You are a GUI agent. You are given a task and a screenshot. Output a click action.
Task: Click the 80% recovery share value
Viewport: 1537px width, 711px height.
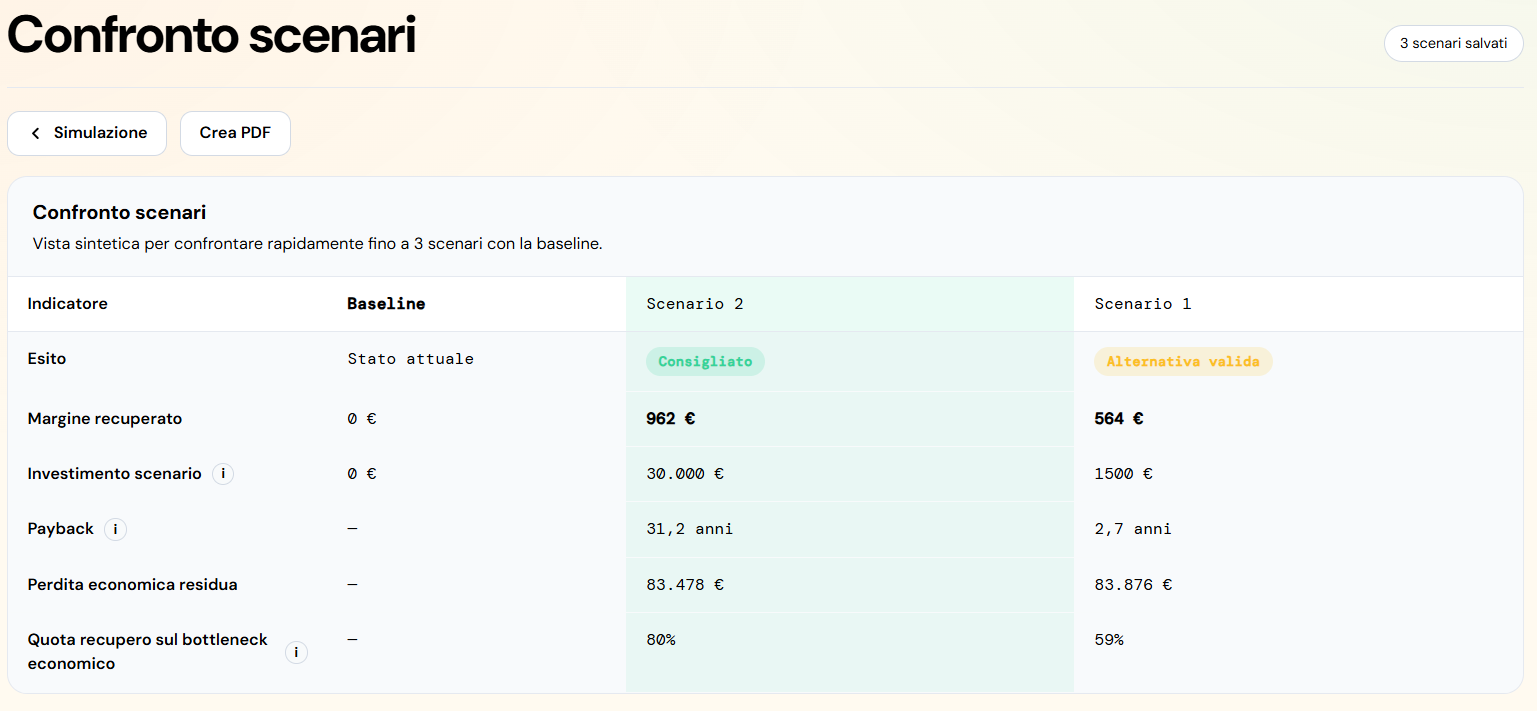pos(661,639)
